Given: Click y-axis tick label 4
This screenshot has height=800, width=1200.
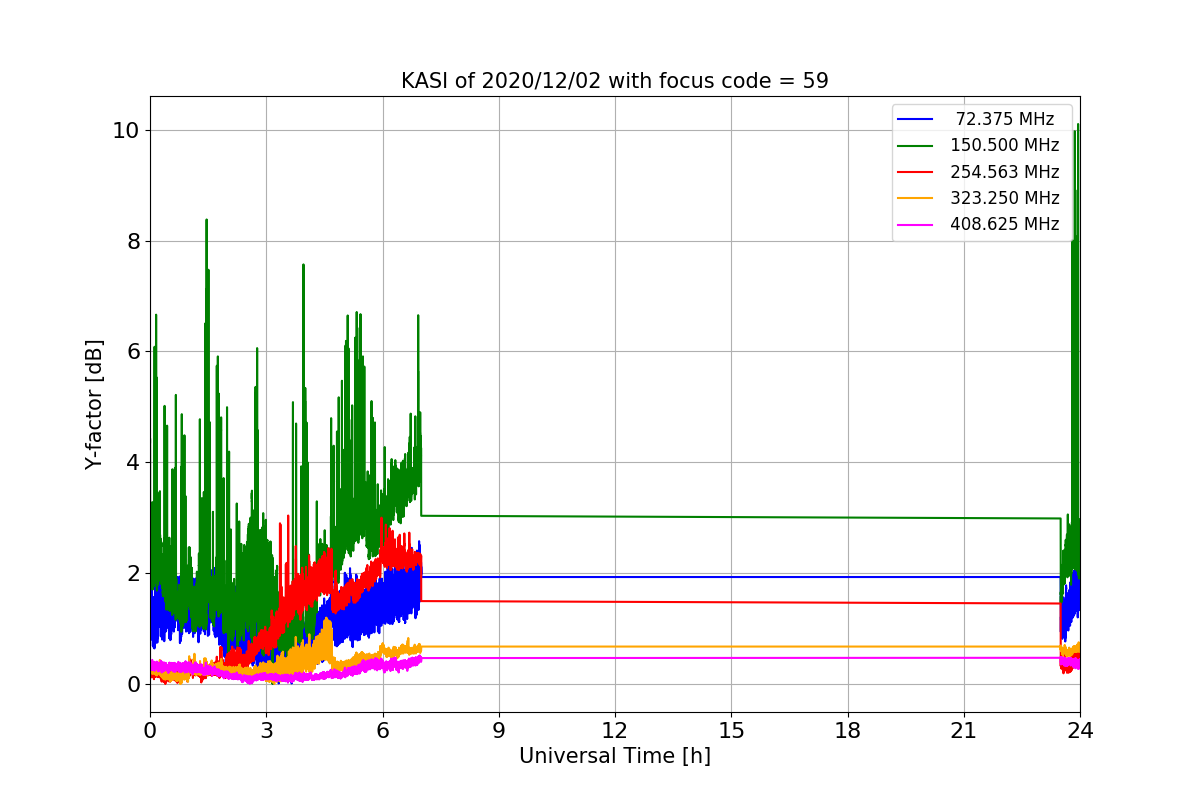Looking at the screenshot, I should (132, 462).
